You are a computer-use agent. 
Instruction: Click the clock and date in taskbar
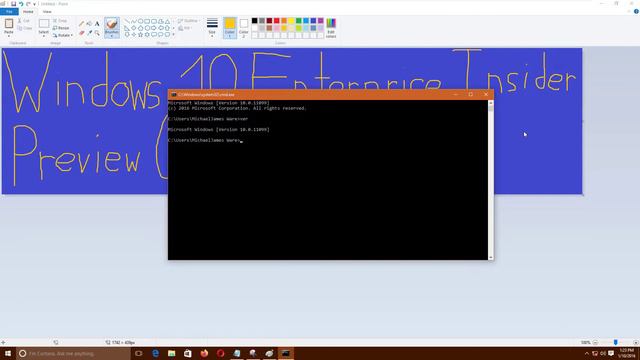click(627, 353)
